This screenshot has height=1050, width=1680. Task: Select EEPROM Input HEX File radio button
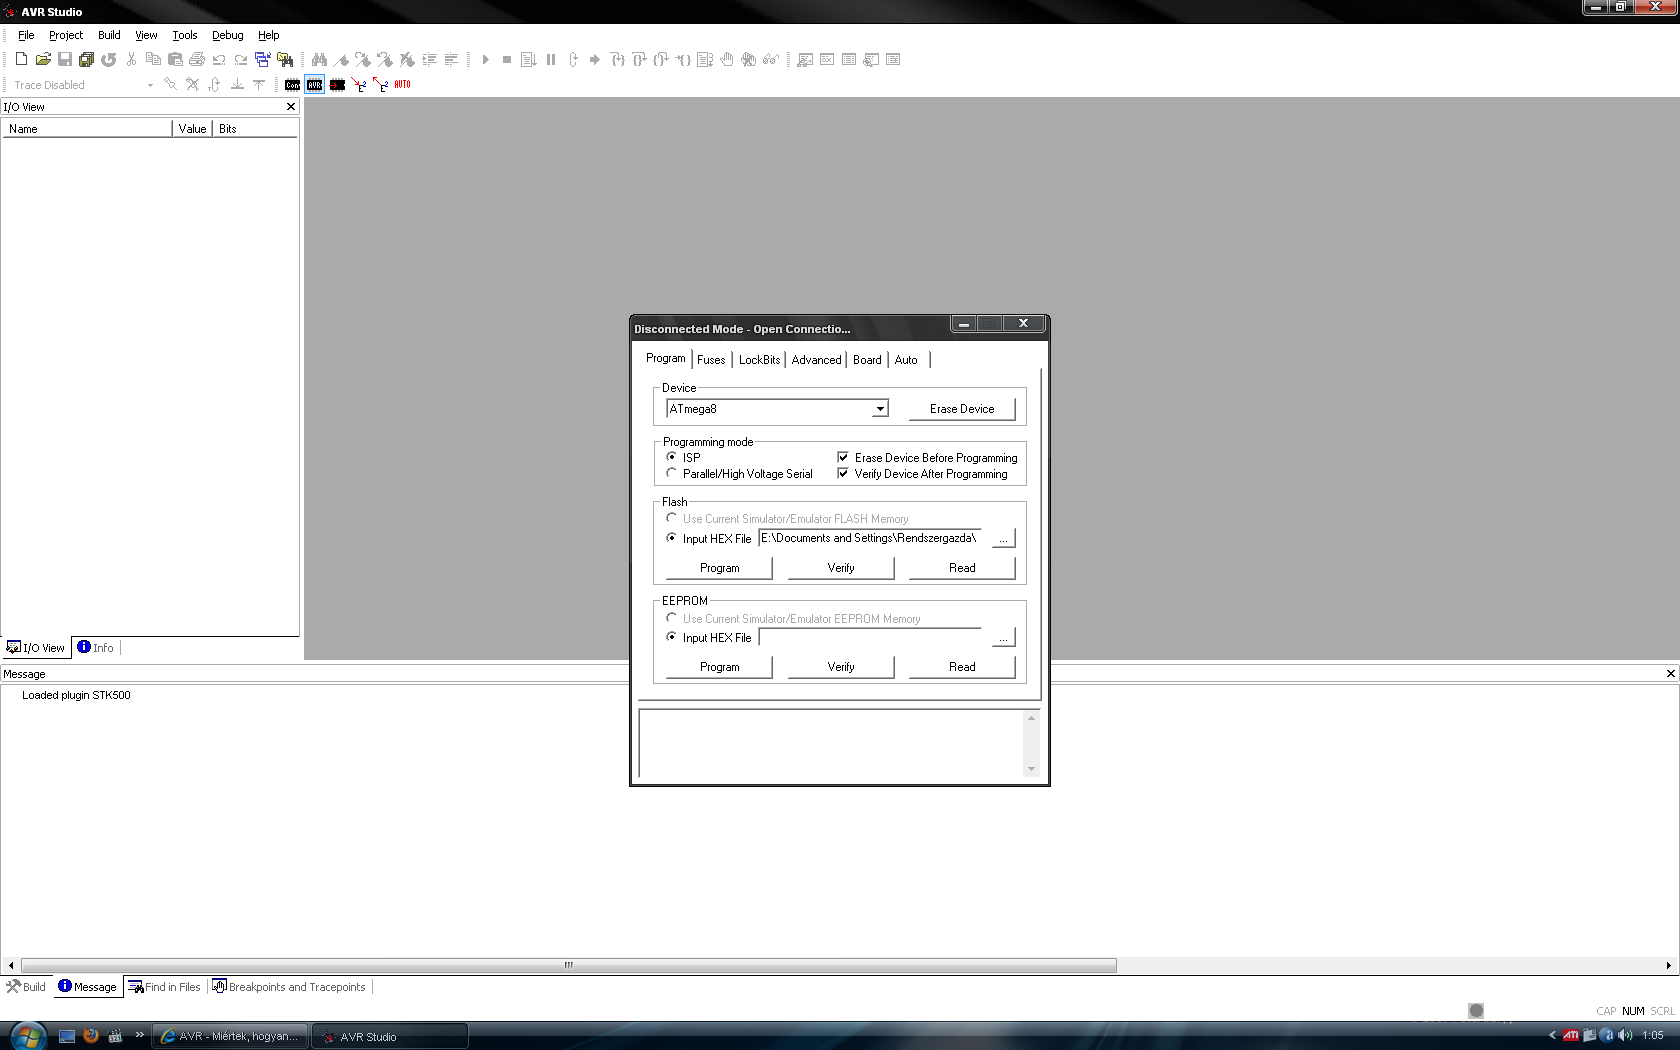tap(672, 637)
